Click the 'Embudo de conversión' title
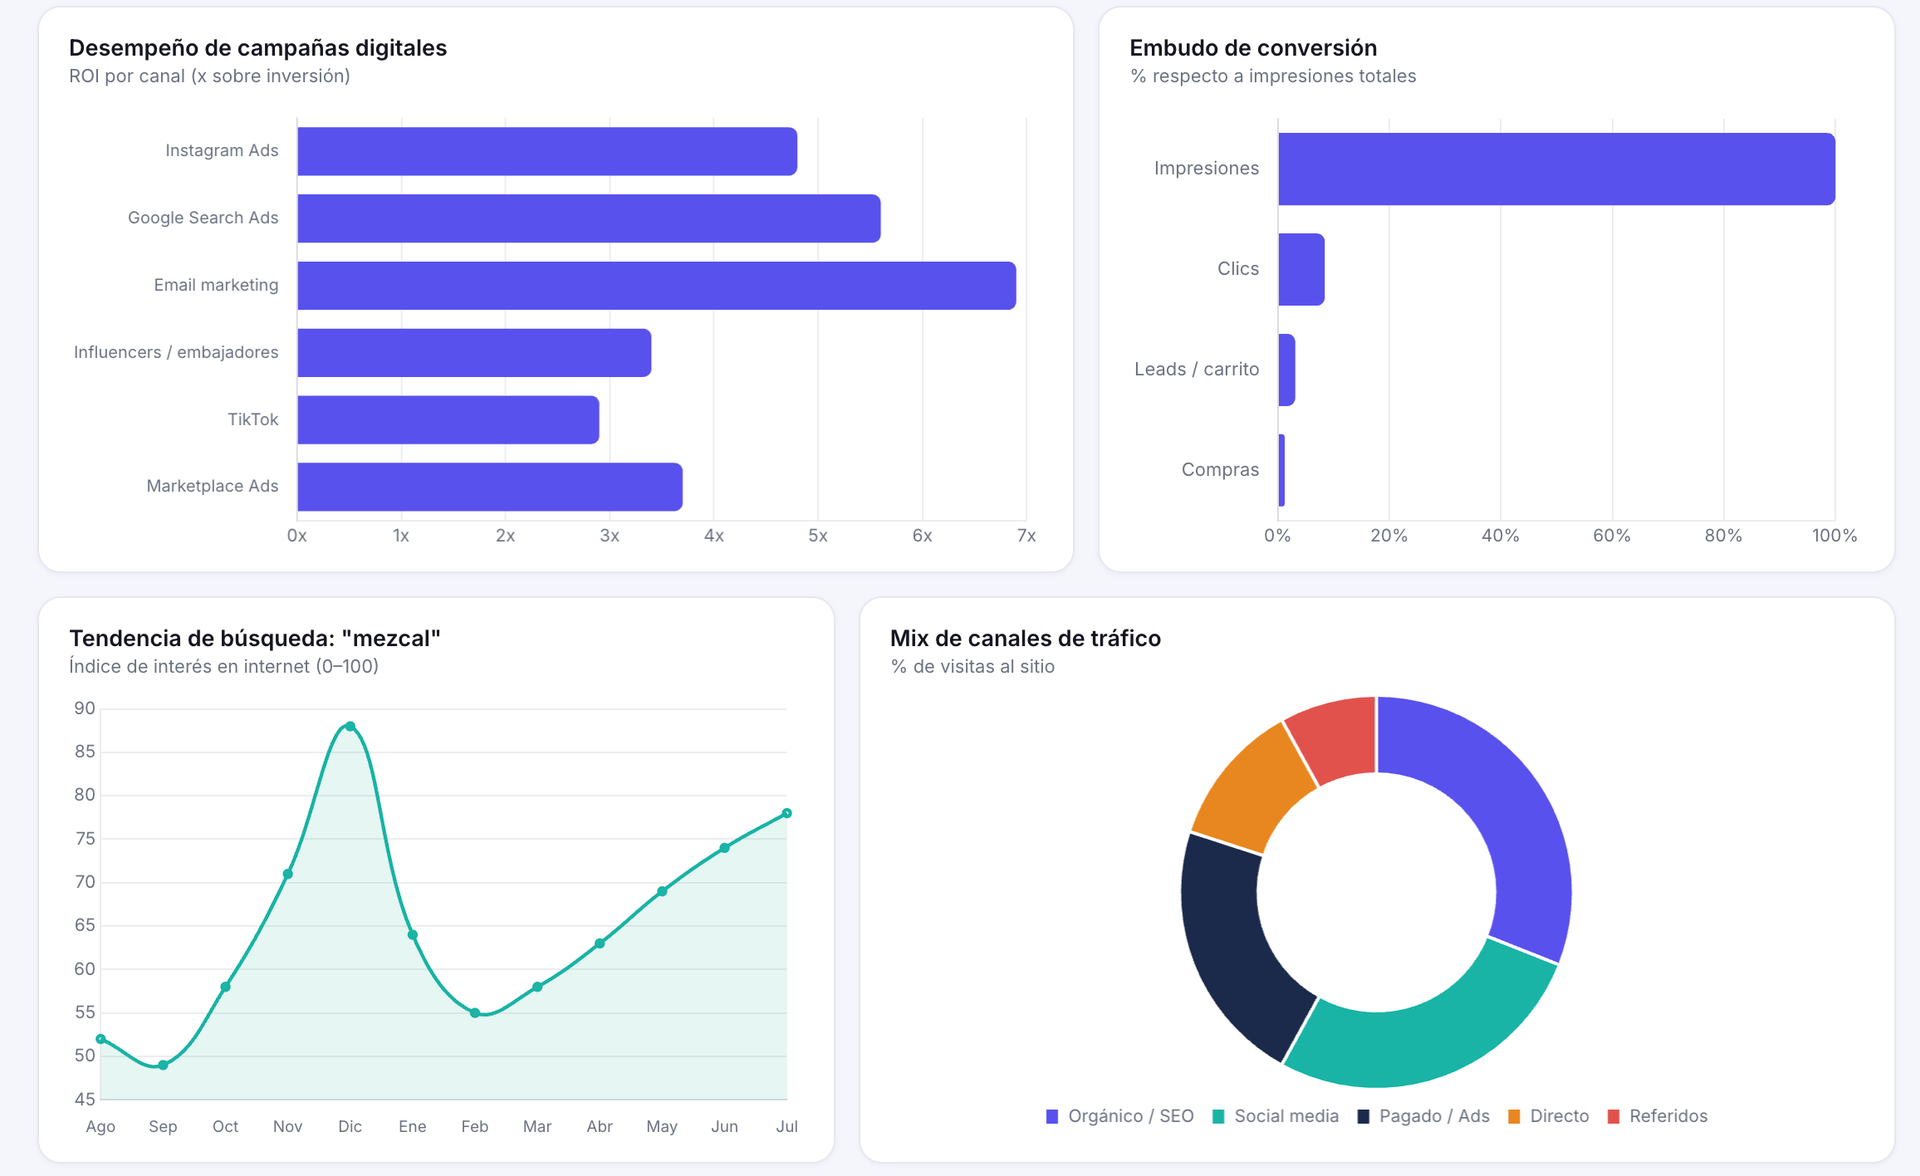Viewport: 1920px width, 1176px height. tap(1253, 48)
